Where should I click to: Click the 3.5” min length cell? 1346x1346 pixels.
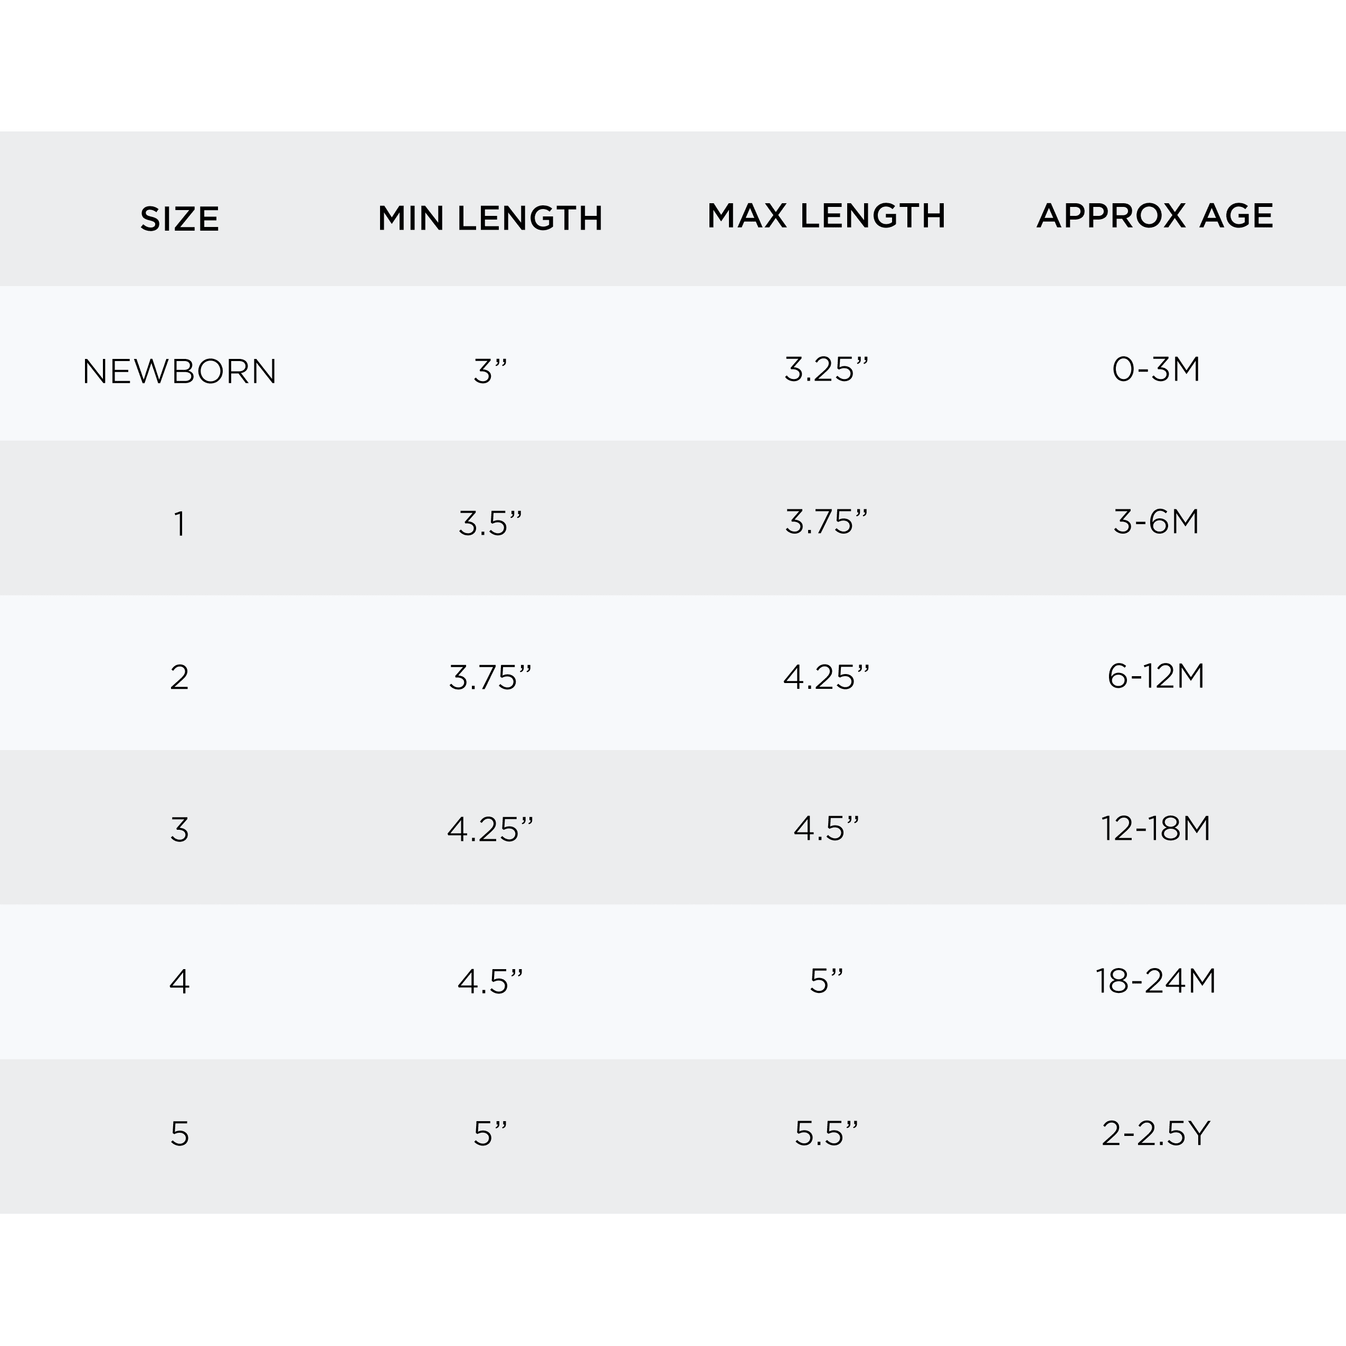pos(490,523)
